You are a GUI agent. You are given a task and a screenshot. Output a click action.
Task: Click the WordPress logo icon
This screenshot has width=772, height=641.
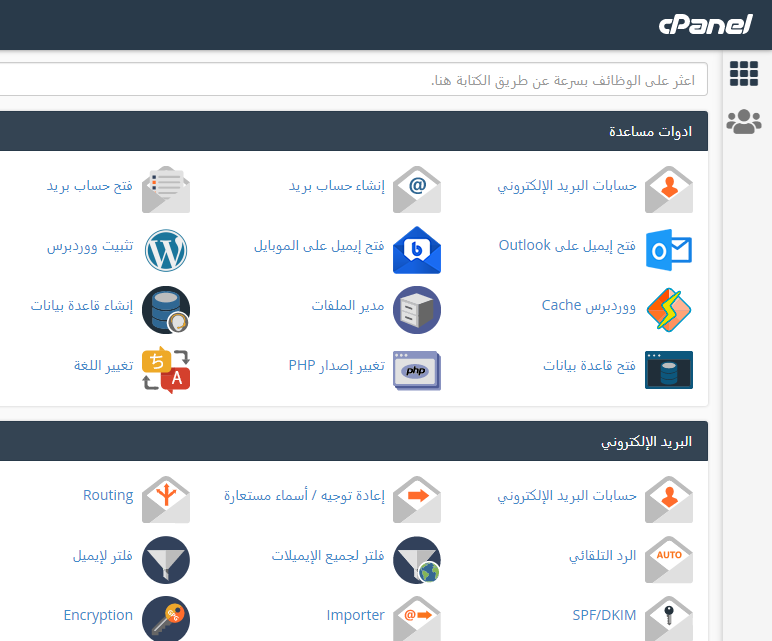coord(166,250)
